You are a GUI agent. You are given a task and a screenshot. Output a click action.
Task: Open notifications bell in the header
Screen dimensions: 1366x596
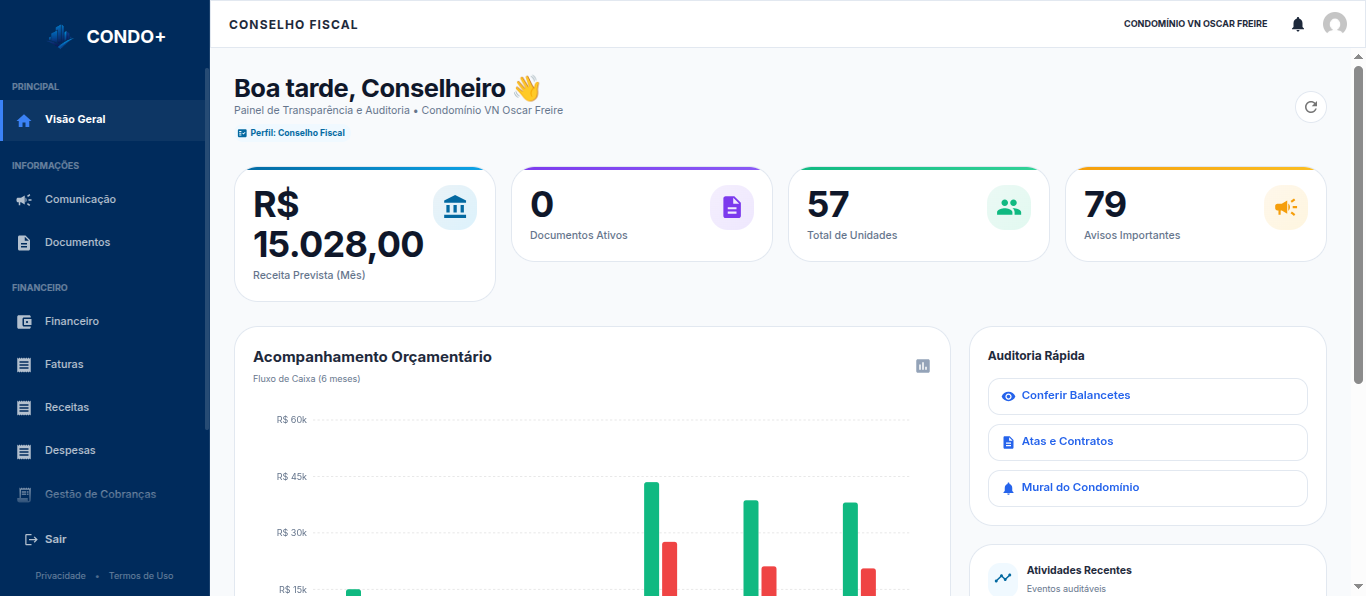pos(1298,24)
